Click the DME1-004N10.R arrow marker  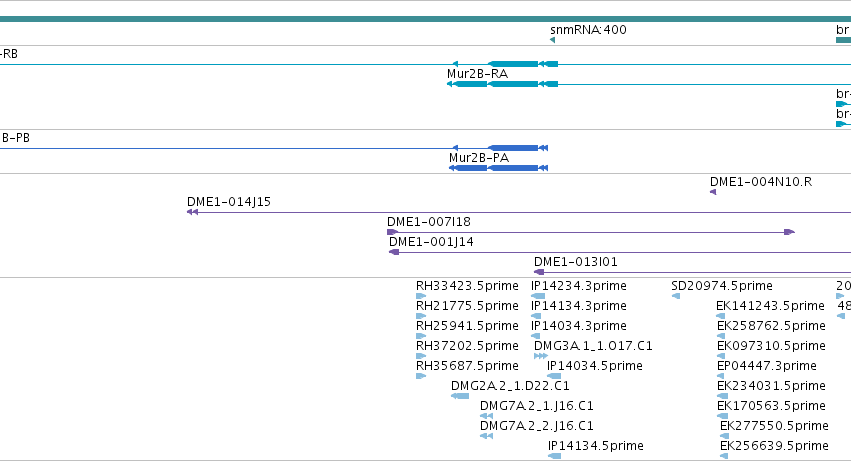[713, 192]
